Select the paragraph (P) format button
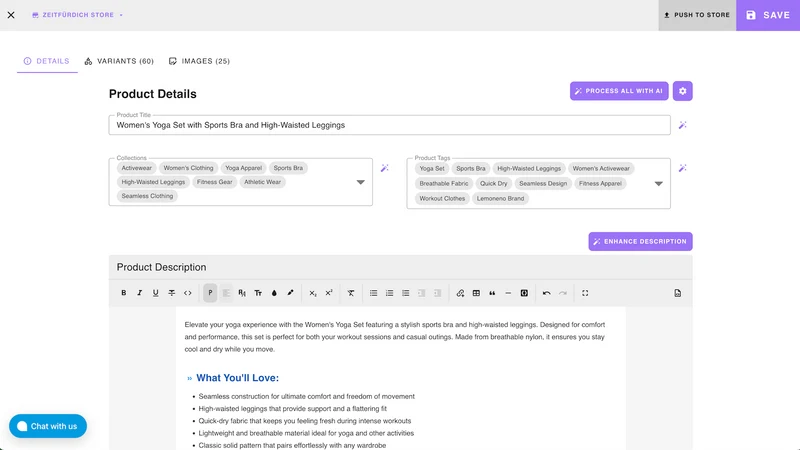This screenshot has width=800, height=450. point(210,293)
